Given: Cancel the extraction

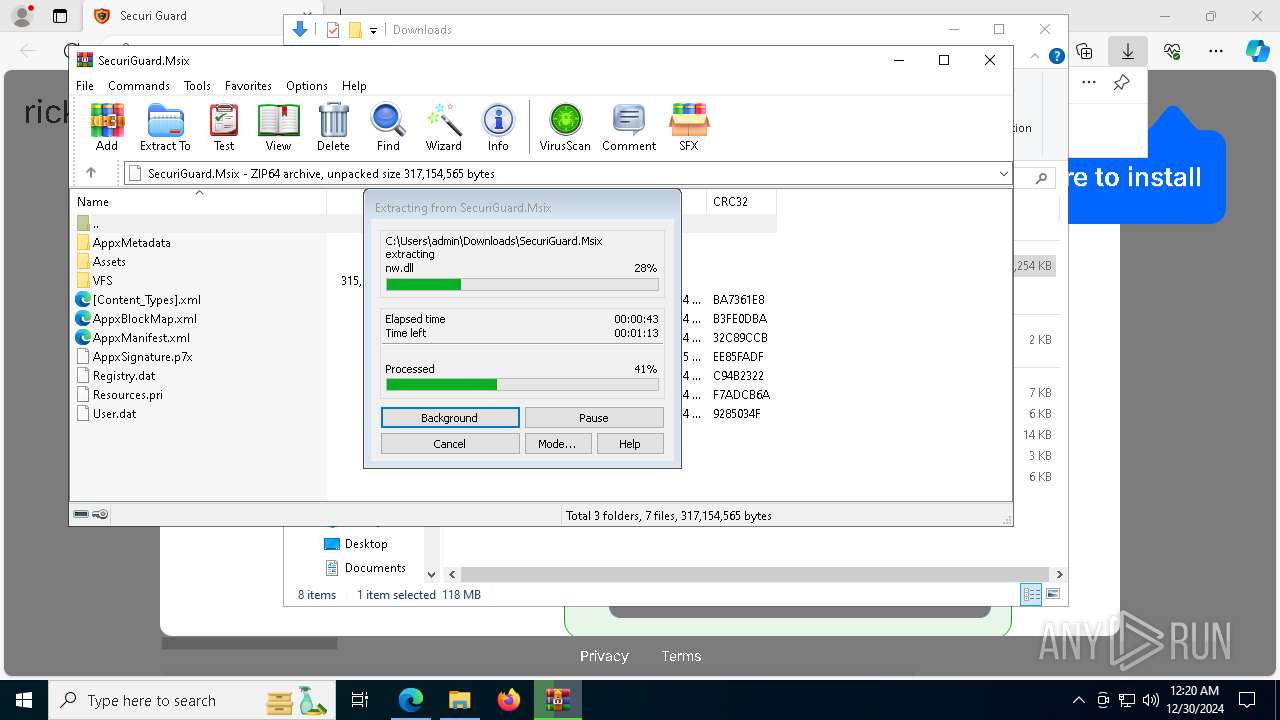Looking at the screenshot, I should (x=450, y=444).
